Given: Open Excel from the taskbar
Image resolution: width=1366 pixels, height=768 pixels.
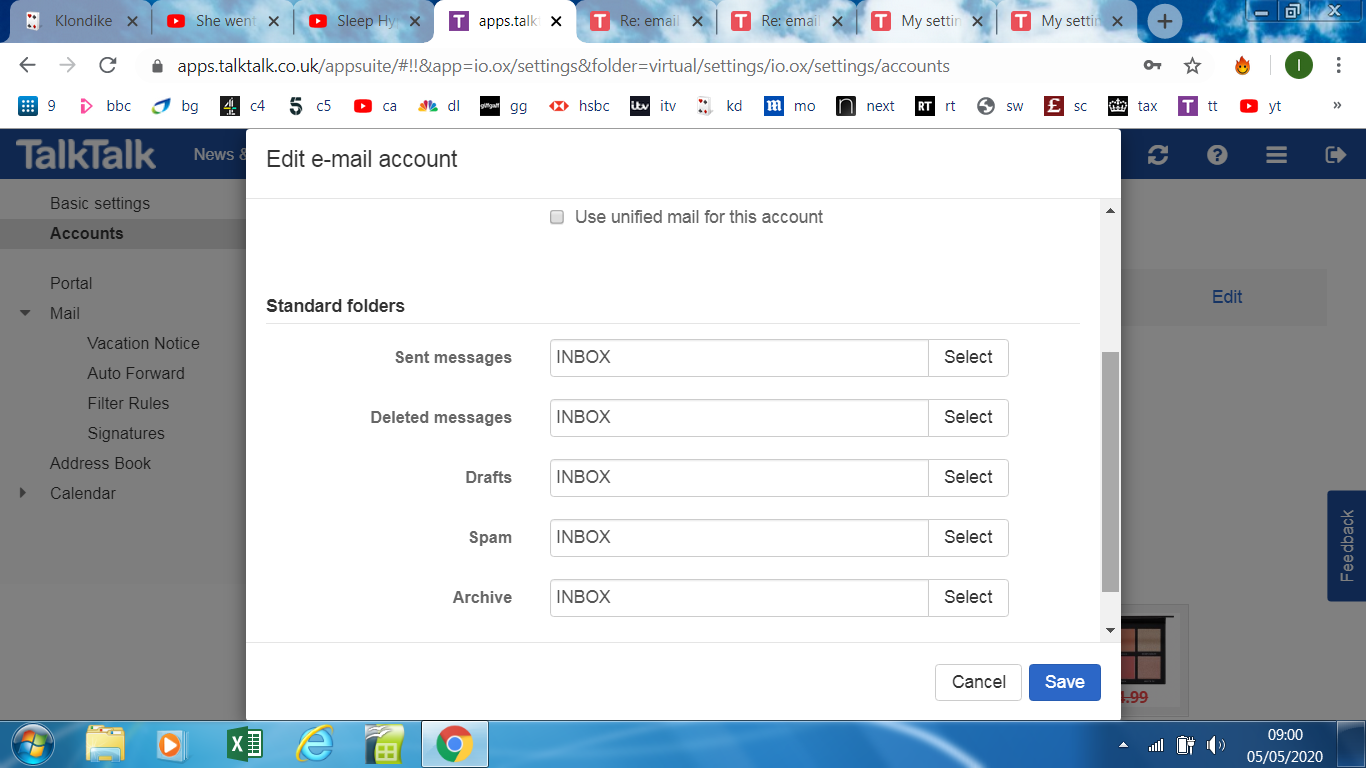Looking at the screenshot, I should pyautogui.click(x=243, y=744).
